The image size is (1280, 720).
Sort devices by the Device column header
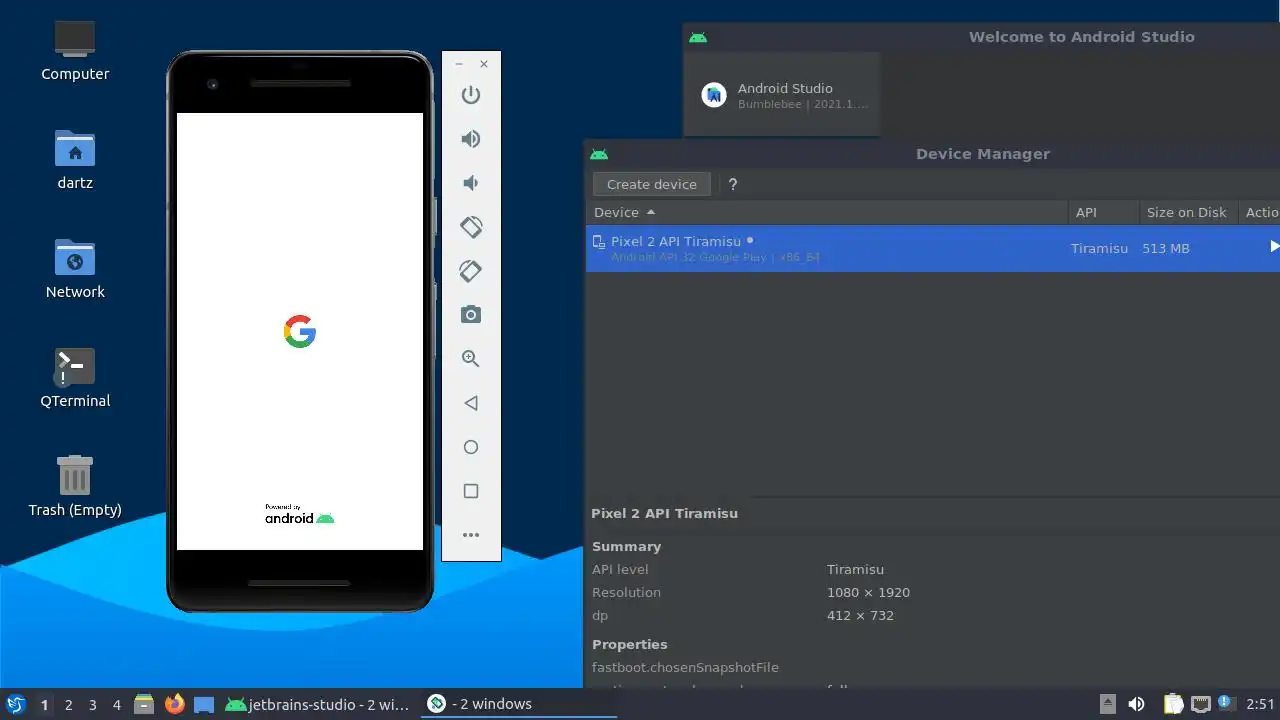coord(827,212)
